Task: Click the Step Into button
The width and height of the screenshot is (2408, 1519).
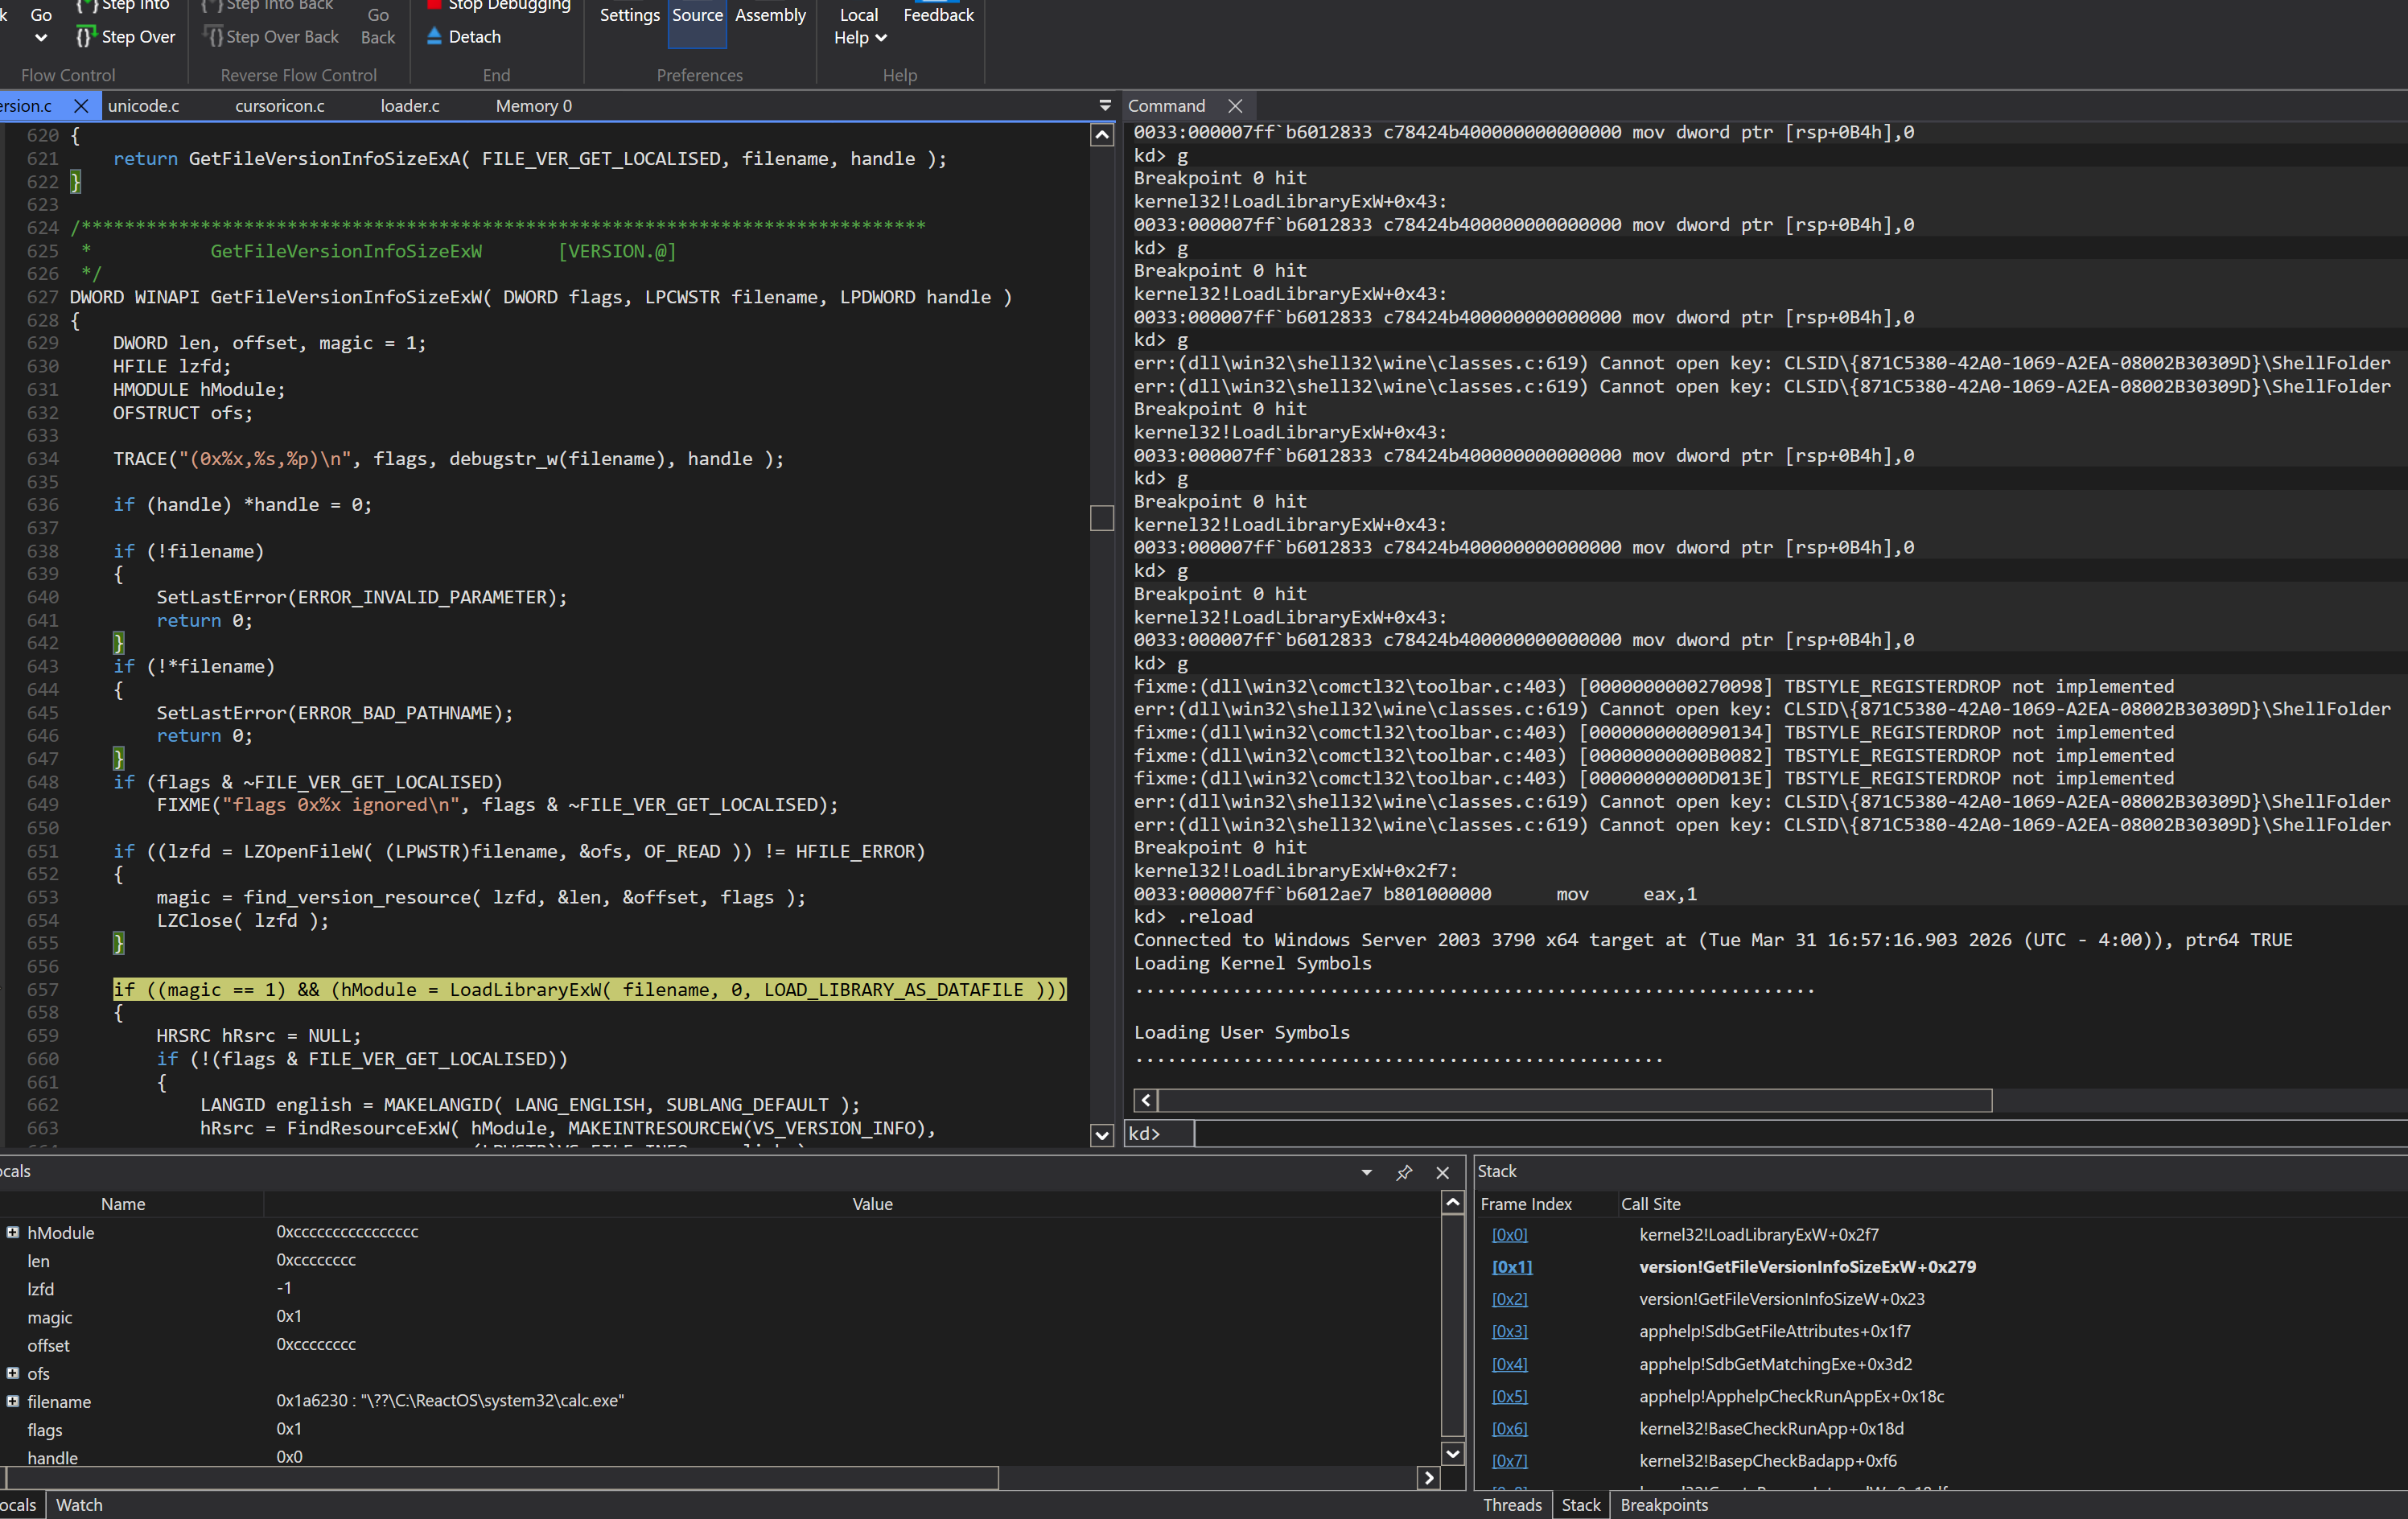Action: 124,6
